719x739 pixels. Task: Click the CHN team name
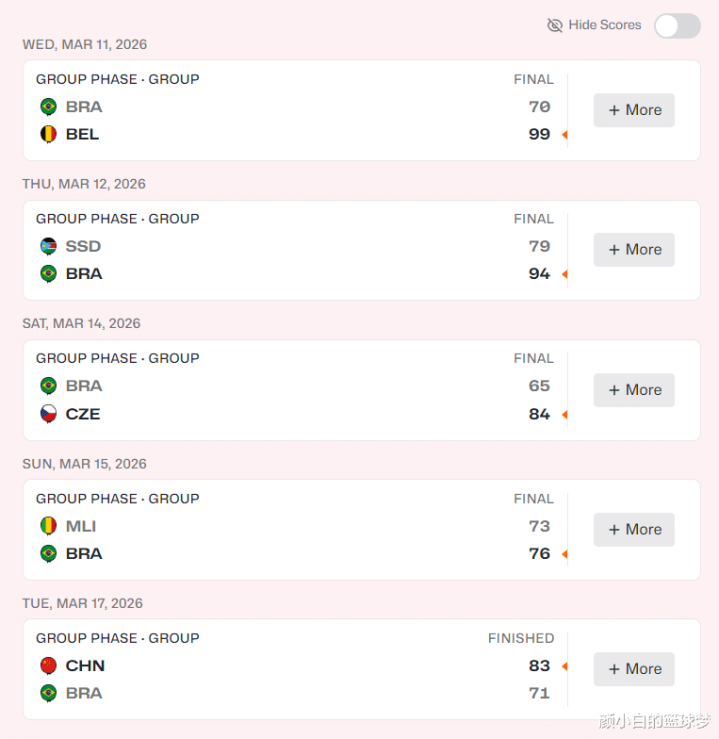(x=85, y=666)
